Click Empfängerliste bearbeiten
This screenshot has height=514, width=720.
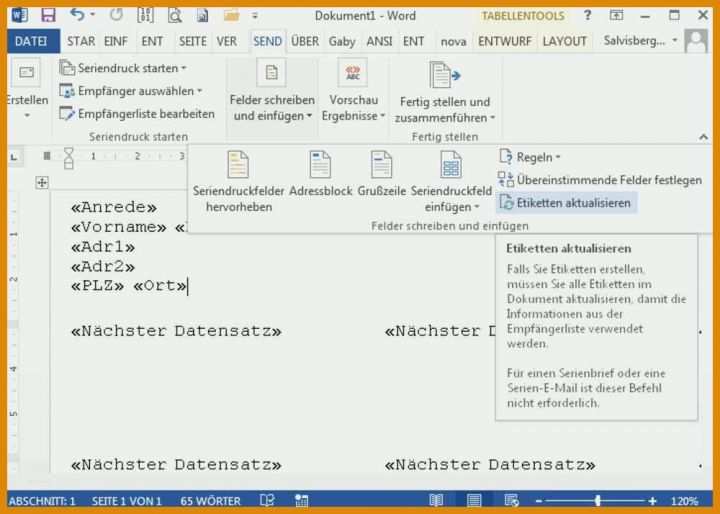137,113
